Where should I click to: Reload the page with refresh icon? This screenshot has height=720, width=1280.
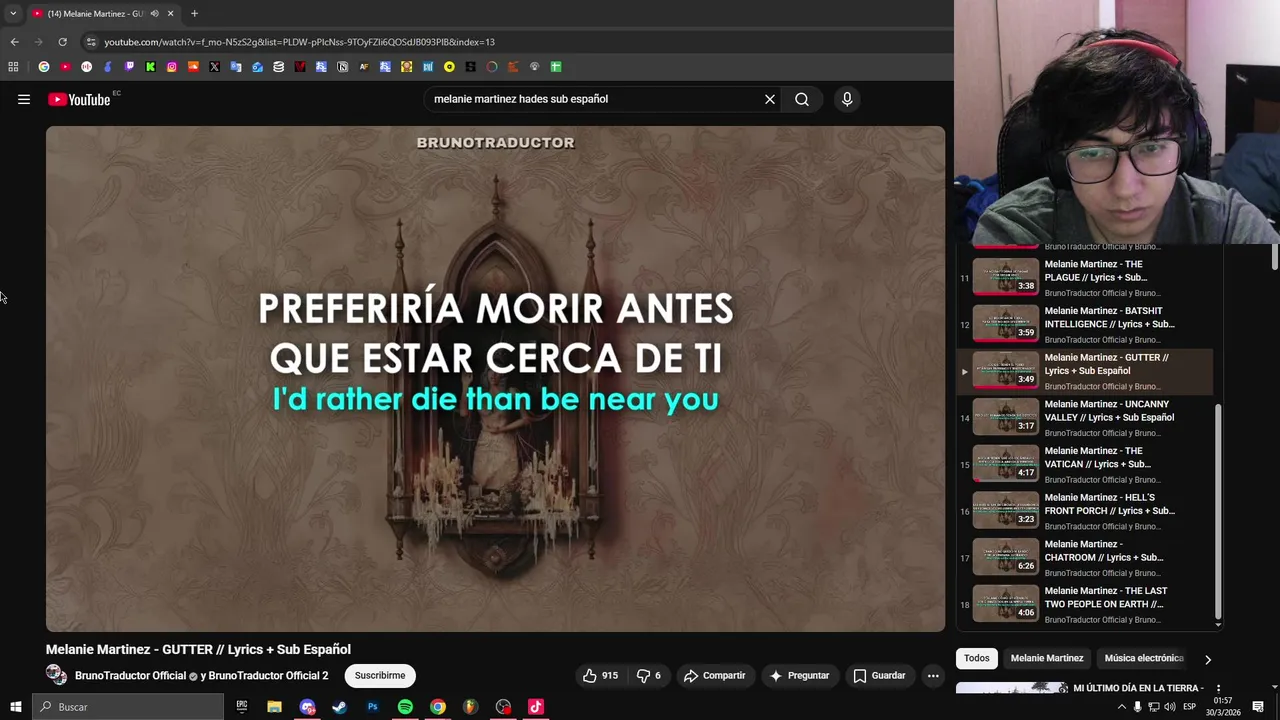62,42
